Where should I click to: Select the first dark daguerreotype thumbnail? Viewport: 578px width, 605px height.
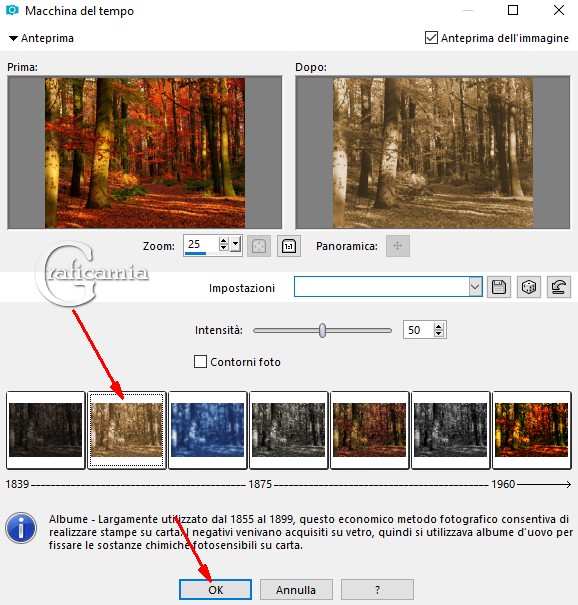pos(46,430)
